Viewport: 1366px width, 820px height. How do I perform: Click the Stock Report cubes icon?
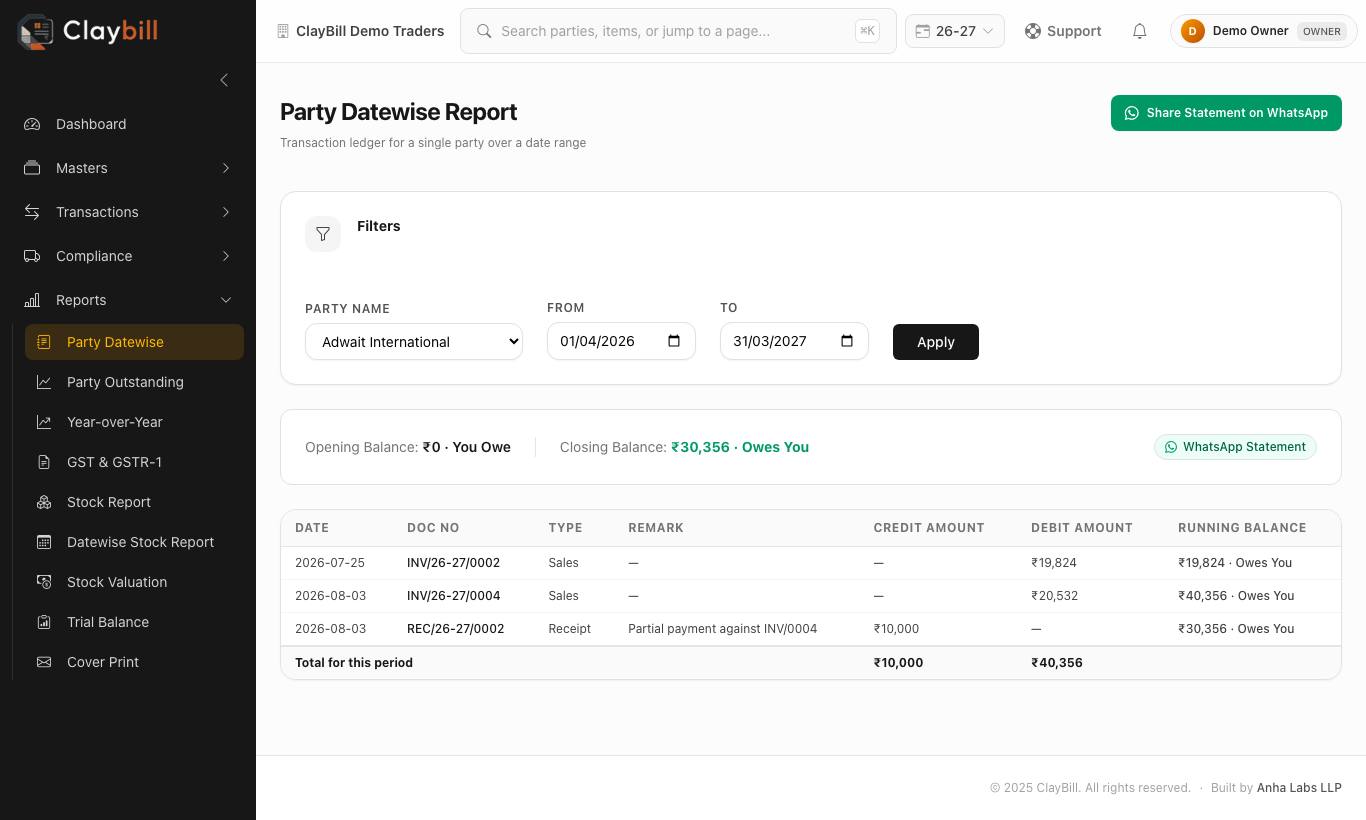point(44,502)
